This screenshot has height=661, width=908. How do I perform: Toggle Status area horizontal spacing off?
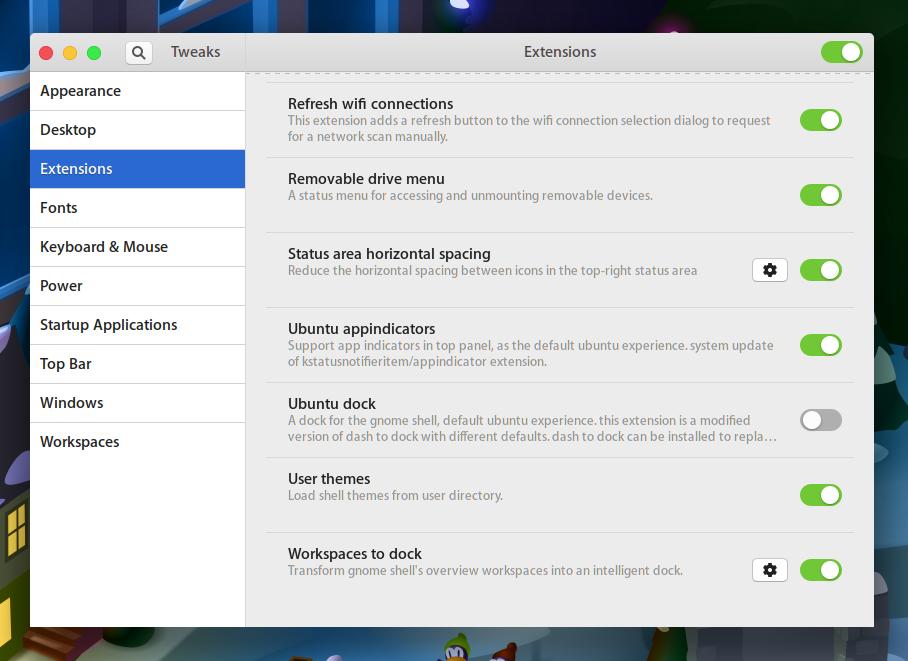pos(821,270)
